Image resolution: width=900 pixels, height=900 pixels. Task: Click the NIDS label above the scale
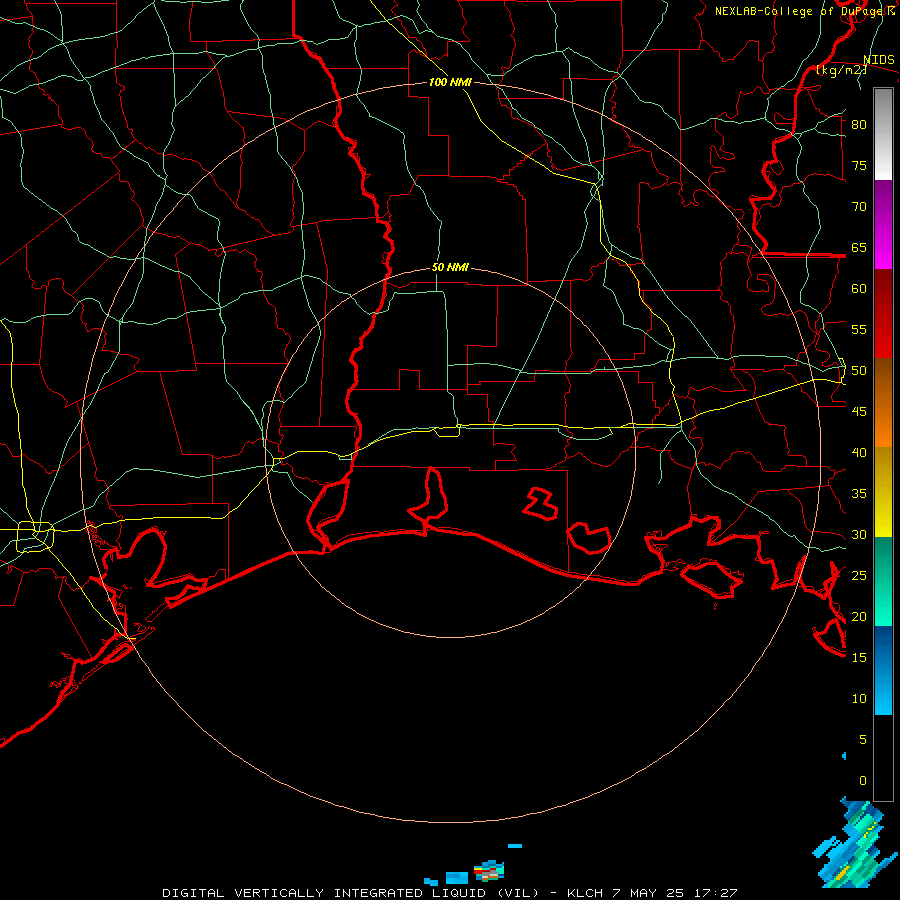coord(879,60)
